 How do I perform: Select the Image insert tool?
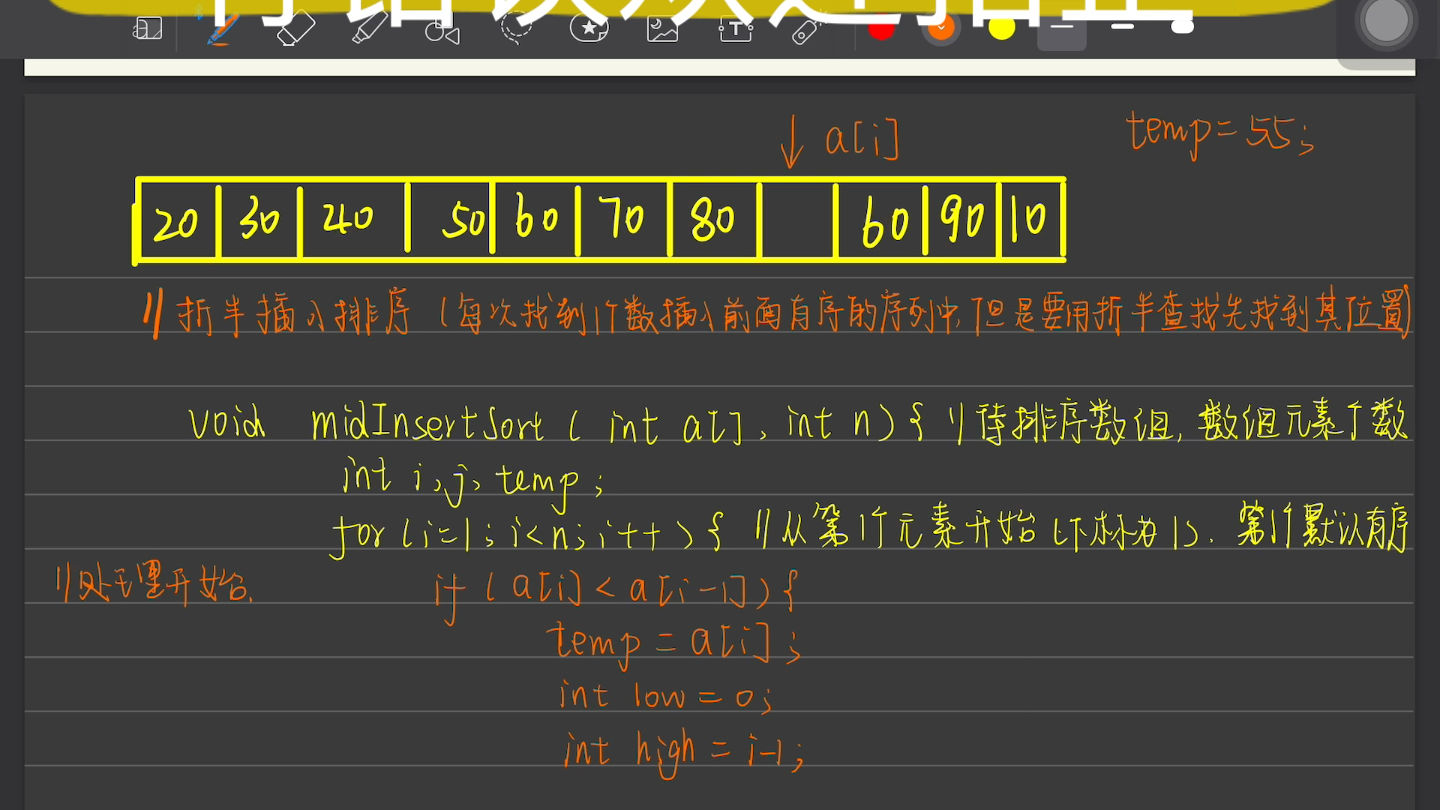click(662, 29)
